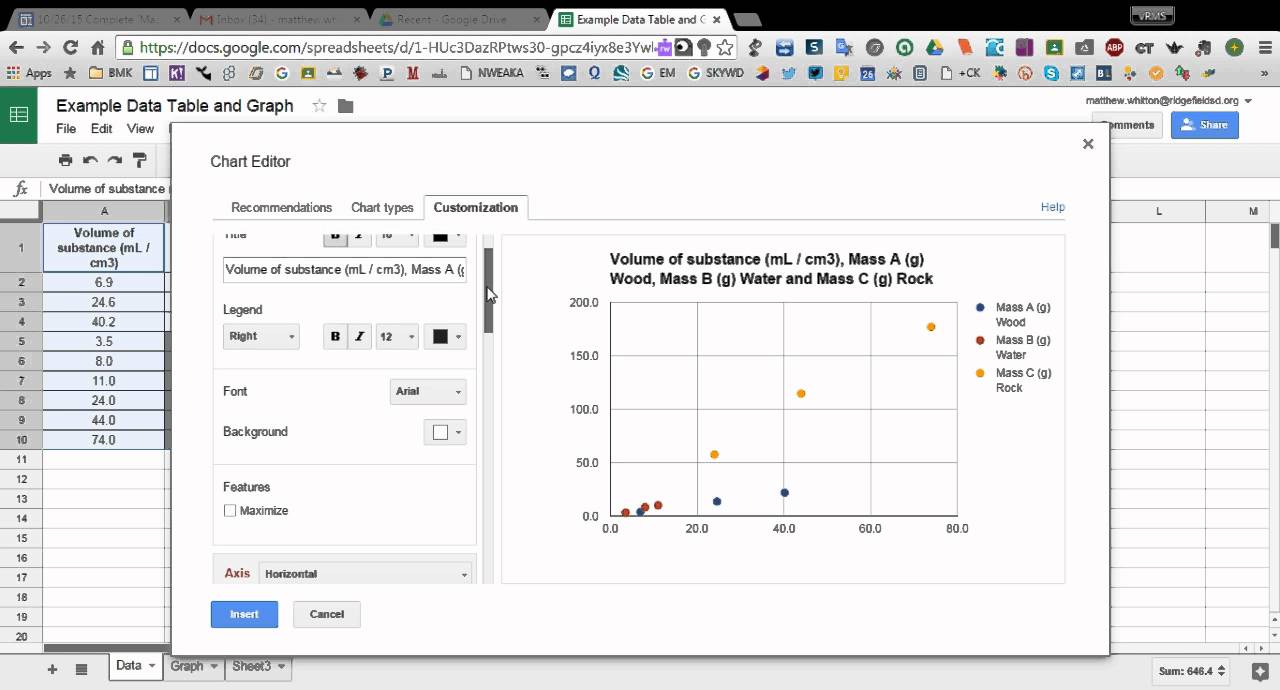Open the Chrome hamburger menu
Viewport: 1280px width, 690px height.
(1263, 47)
